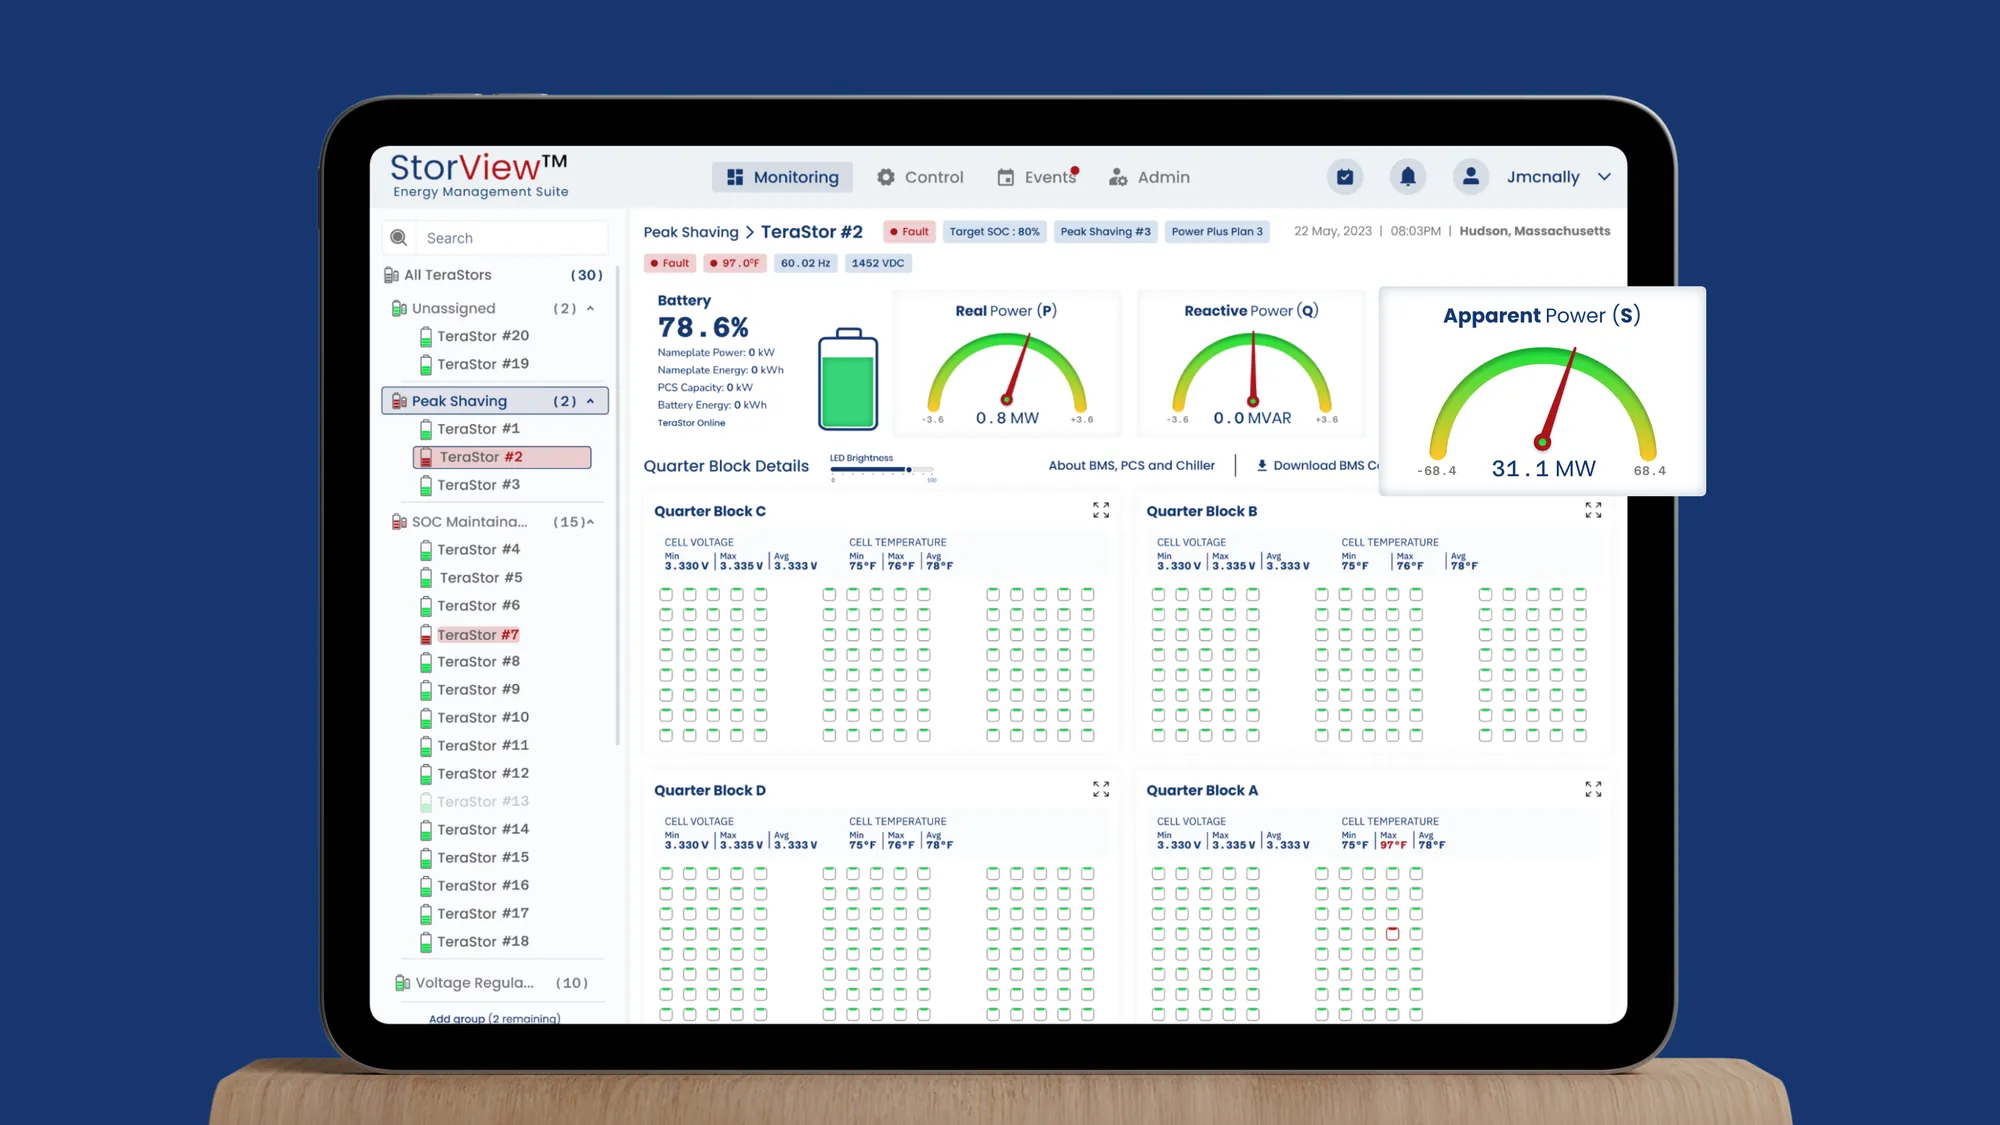Click the Download BMS button
This screenshot has width=2000, height=1125.
pos(1318,465)
